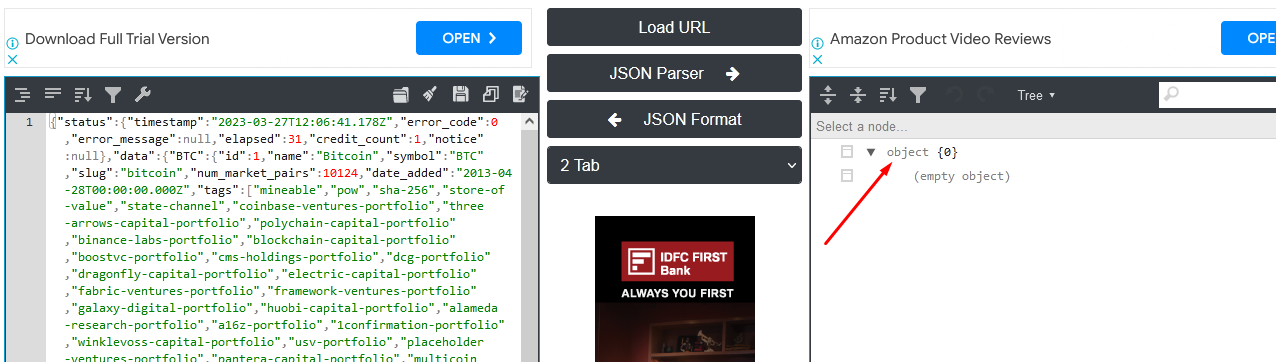Click the JSON Parser button
The width and height of the screenshot is (1276, 362).
click(x=674, y=73)
